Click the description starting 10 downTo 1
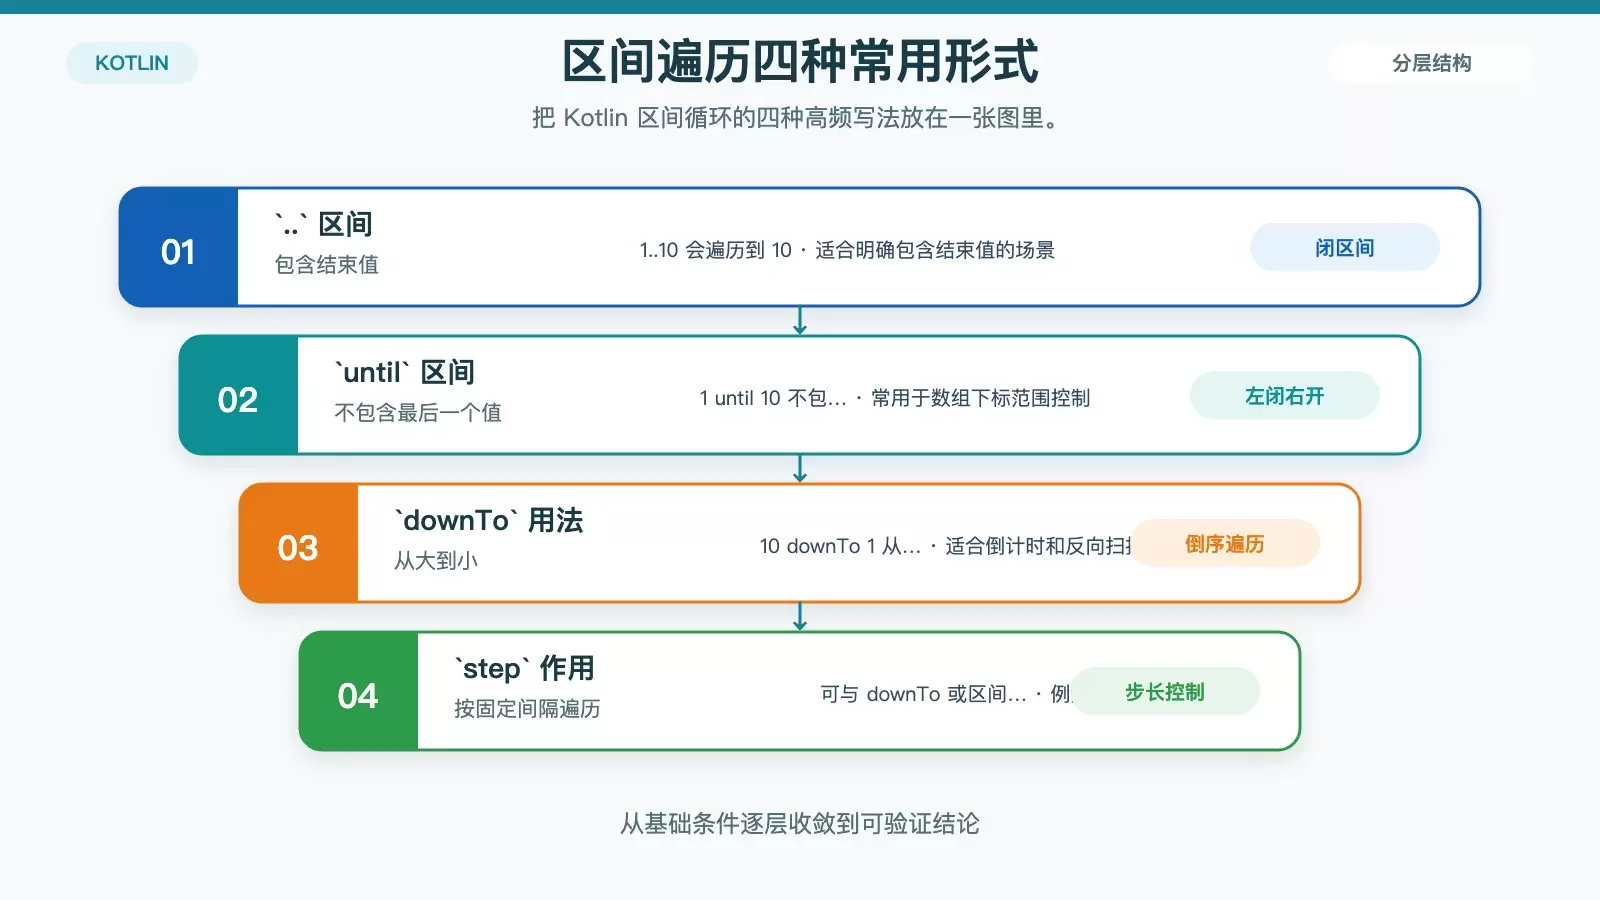This screenshot has width=1600, height=900. [x=840, y=546]
